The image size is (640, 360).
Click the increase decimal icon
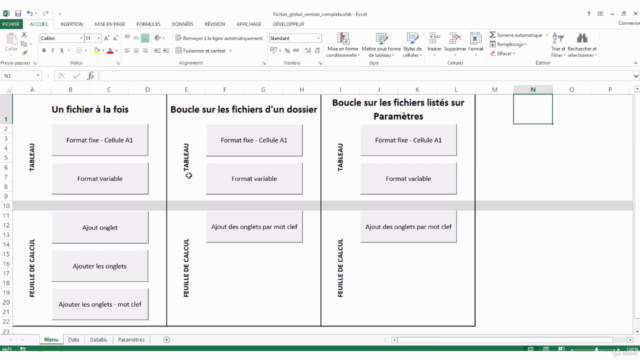308,51
